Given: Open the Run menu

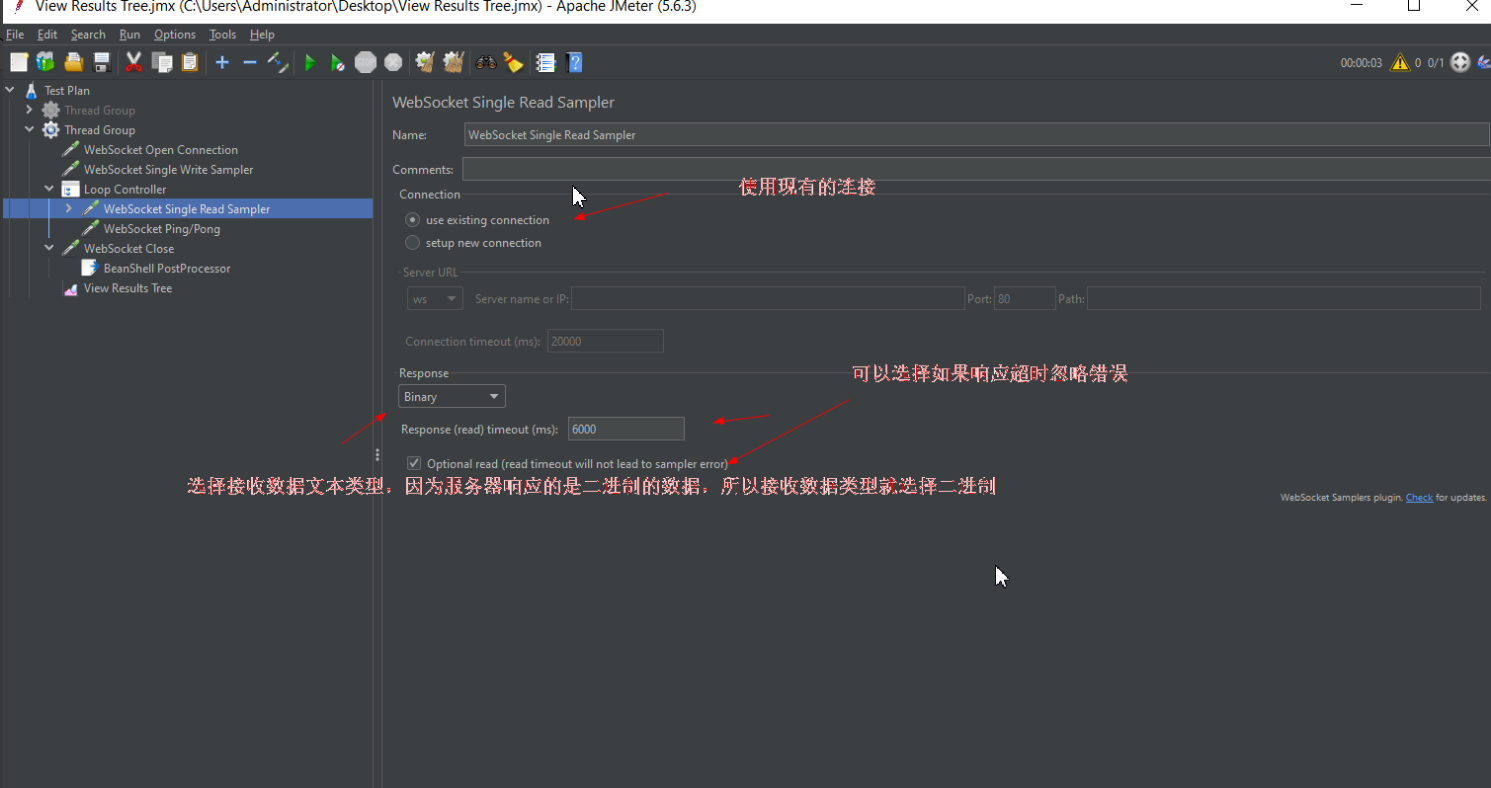Looking at the screenshot, I should [130, 34].
